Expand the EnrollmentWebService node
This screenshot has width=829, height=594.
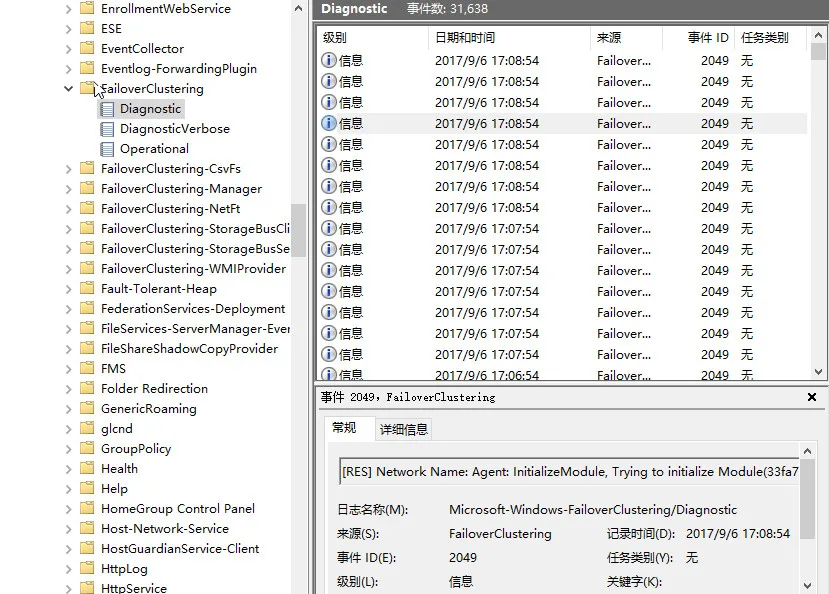click(68, 9)
